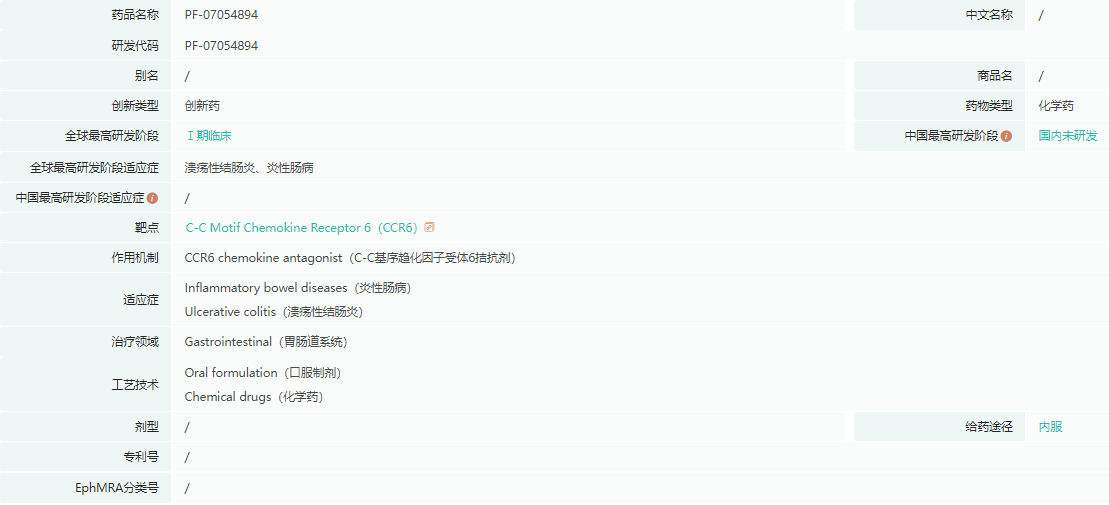
Task: Click the 化学药 drug type value
Action: point(1056,106)
